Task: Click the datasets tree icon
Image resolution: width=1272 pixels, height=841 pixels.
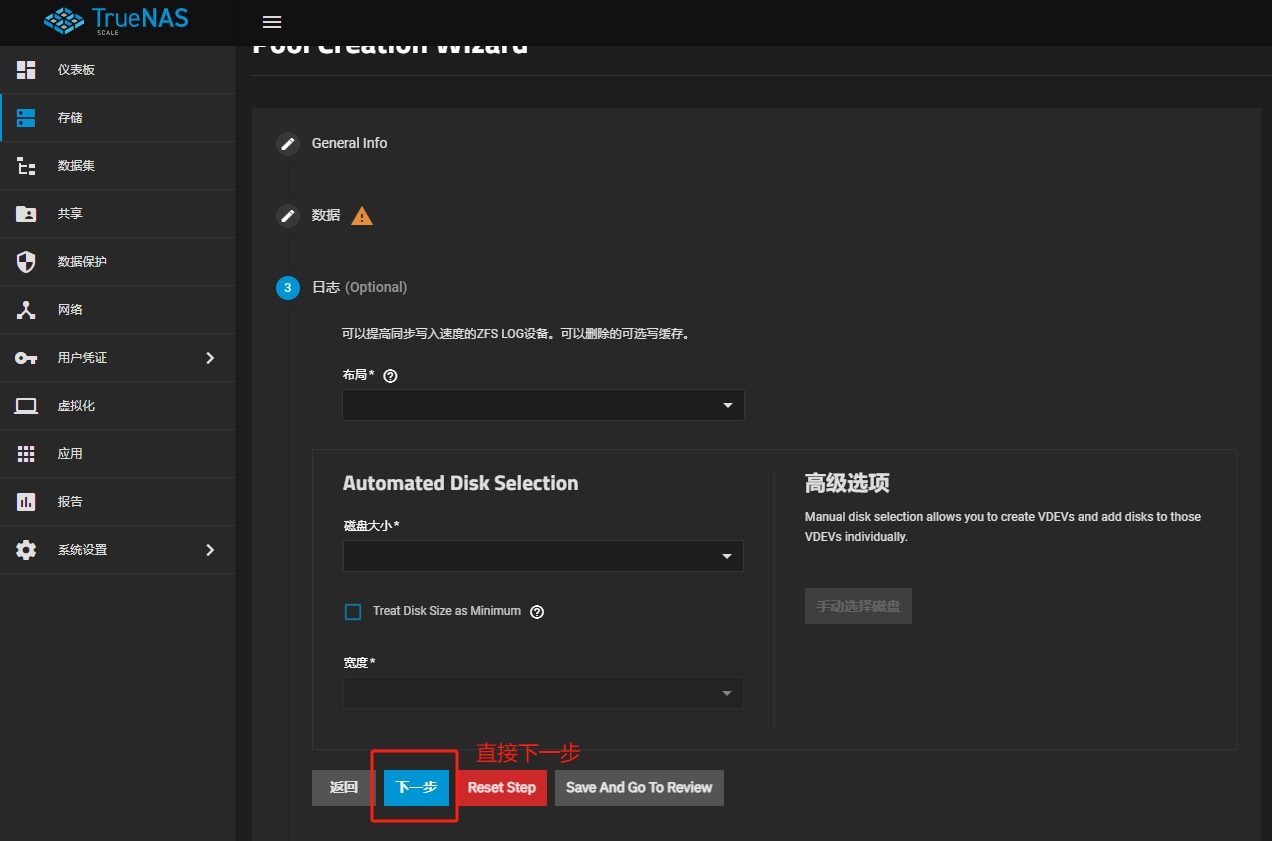Action: click(26, 166)
